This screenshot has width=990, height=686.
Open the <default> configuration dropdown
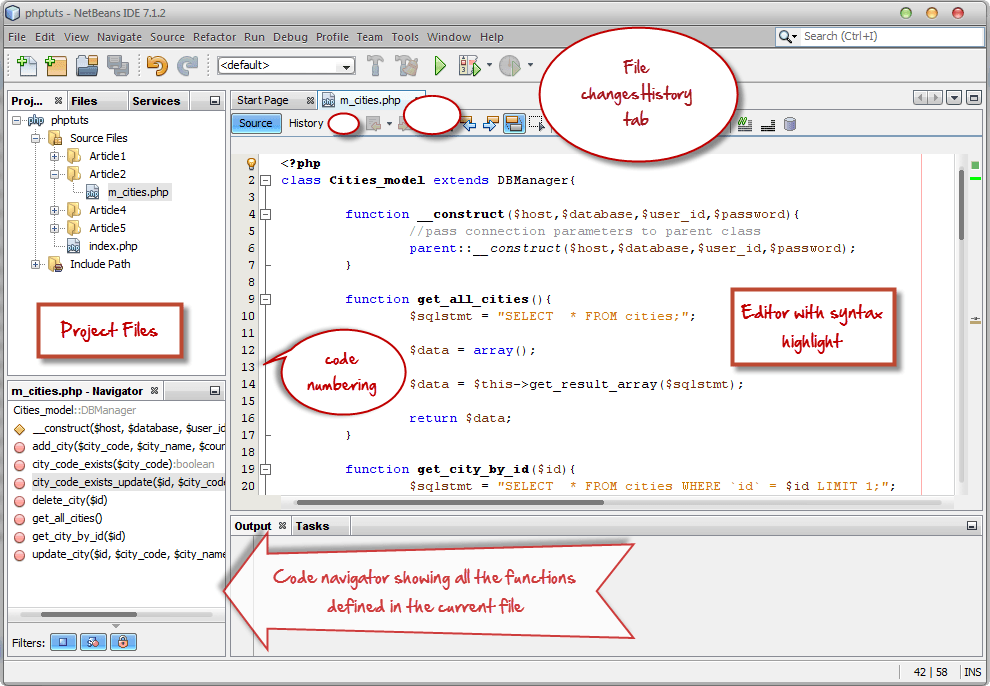(x=287, y=66)
